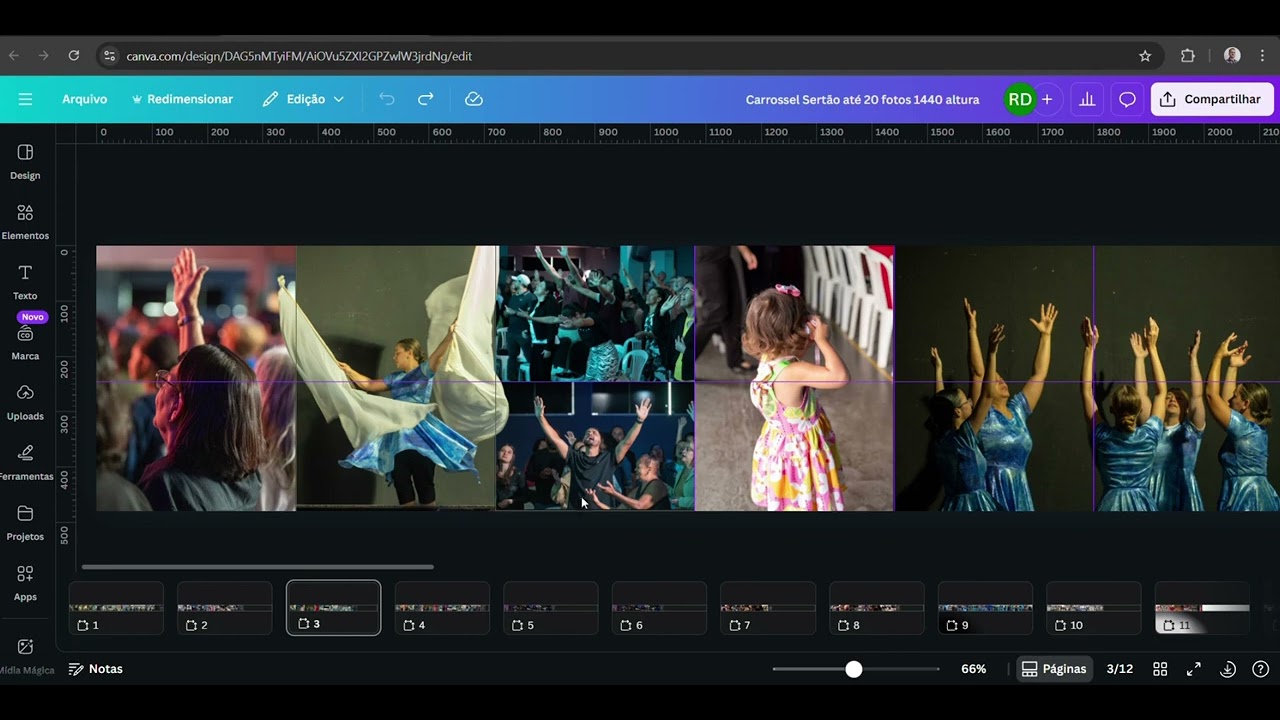Image resolution: width=1280 pixels, height=720 pixels.
Task: Select page 11 thumbnail
Action: coord(1202,608)
